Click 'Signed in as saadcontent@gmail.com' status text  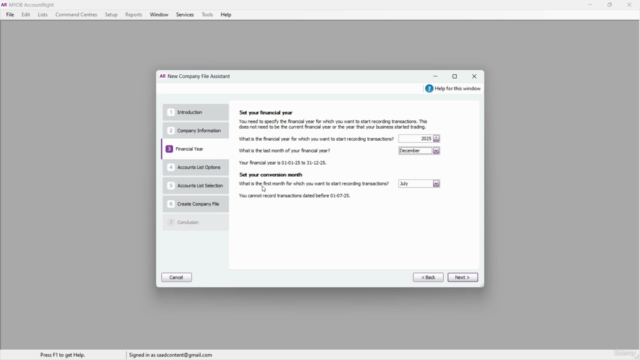(x=171, y=355)
